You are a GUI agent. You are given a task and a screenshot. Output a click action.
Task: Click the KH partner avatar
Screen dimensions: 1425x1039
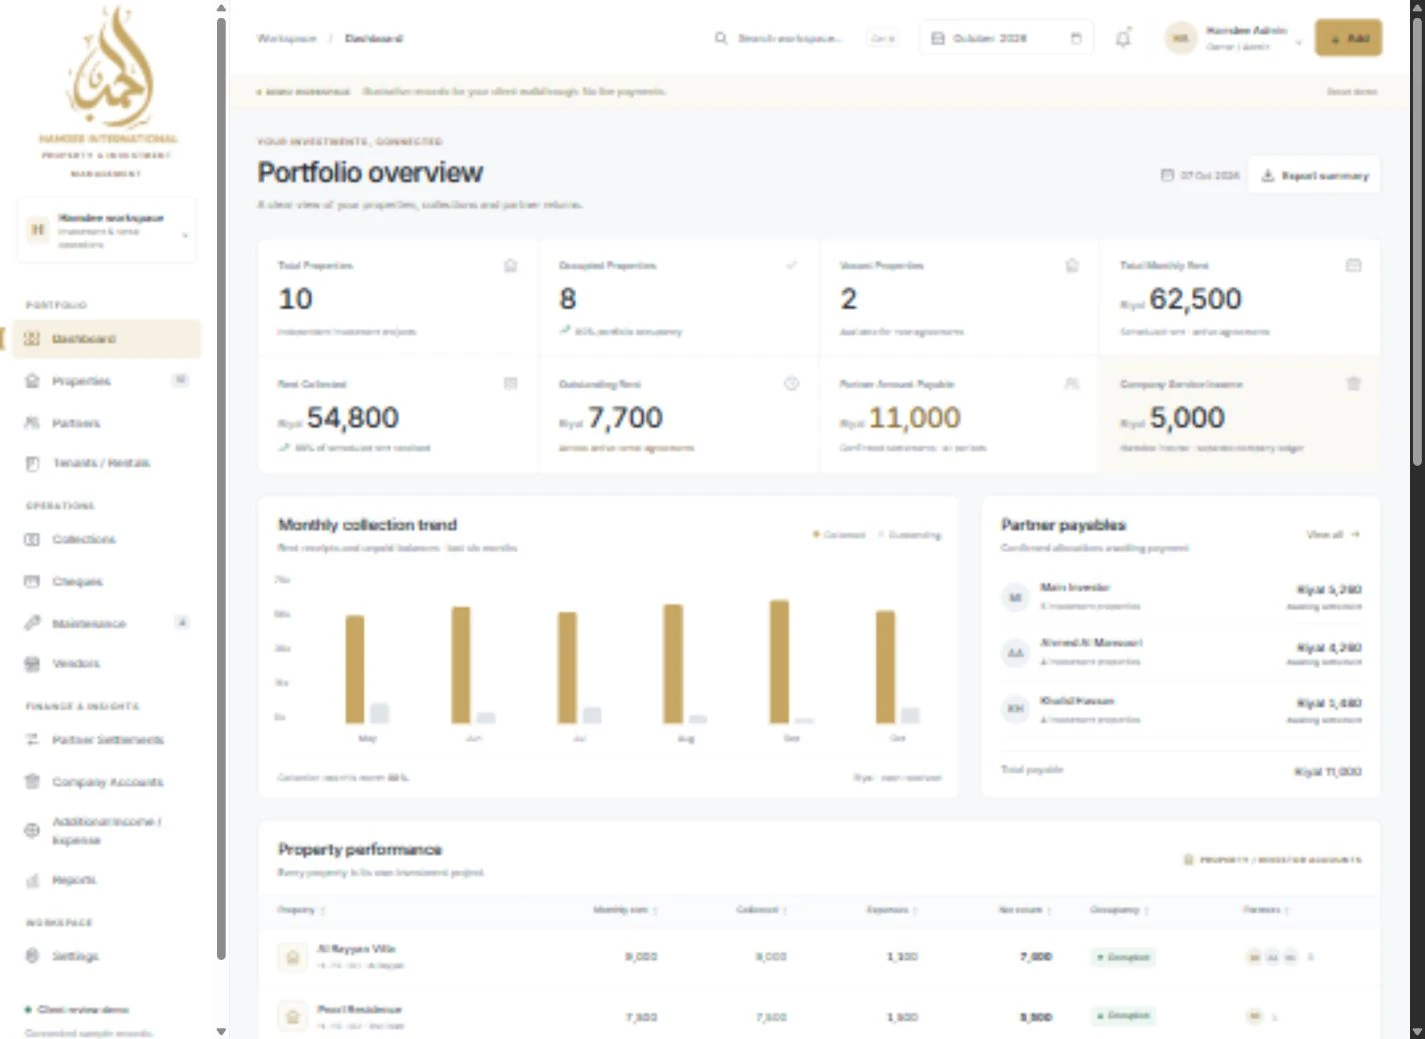1015,709
